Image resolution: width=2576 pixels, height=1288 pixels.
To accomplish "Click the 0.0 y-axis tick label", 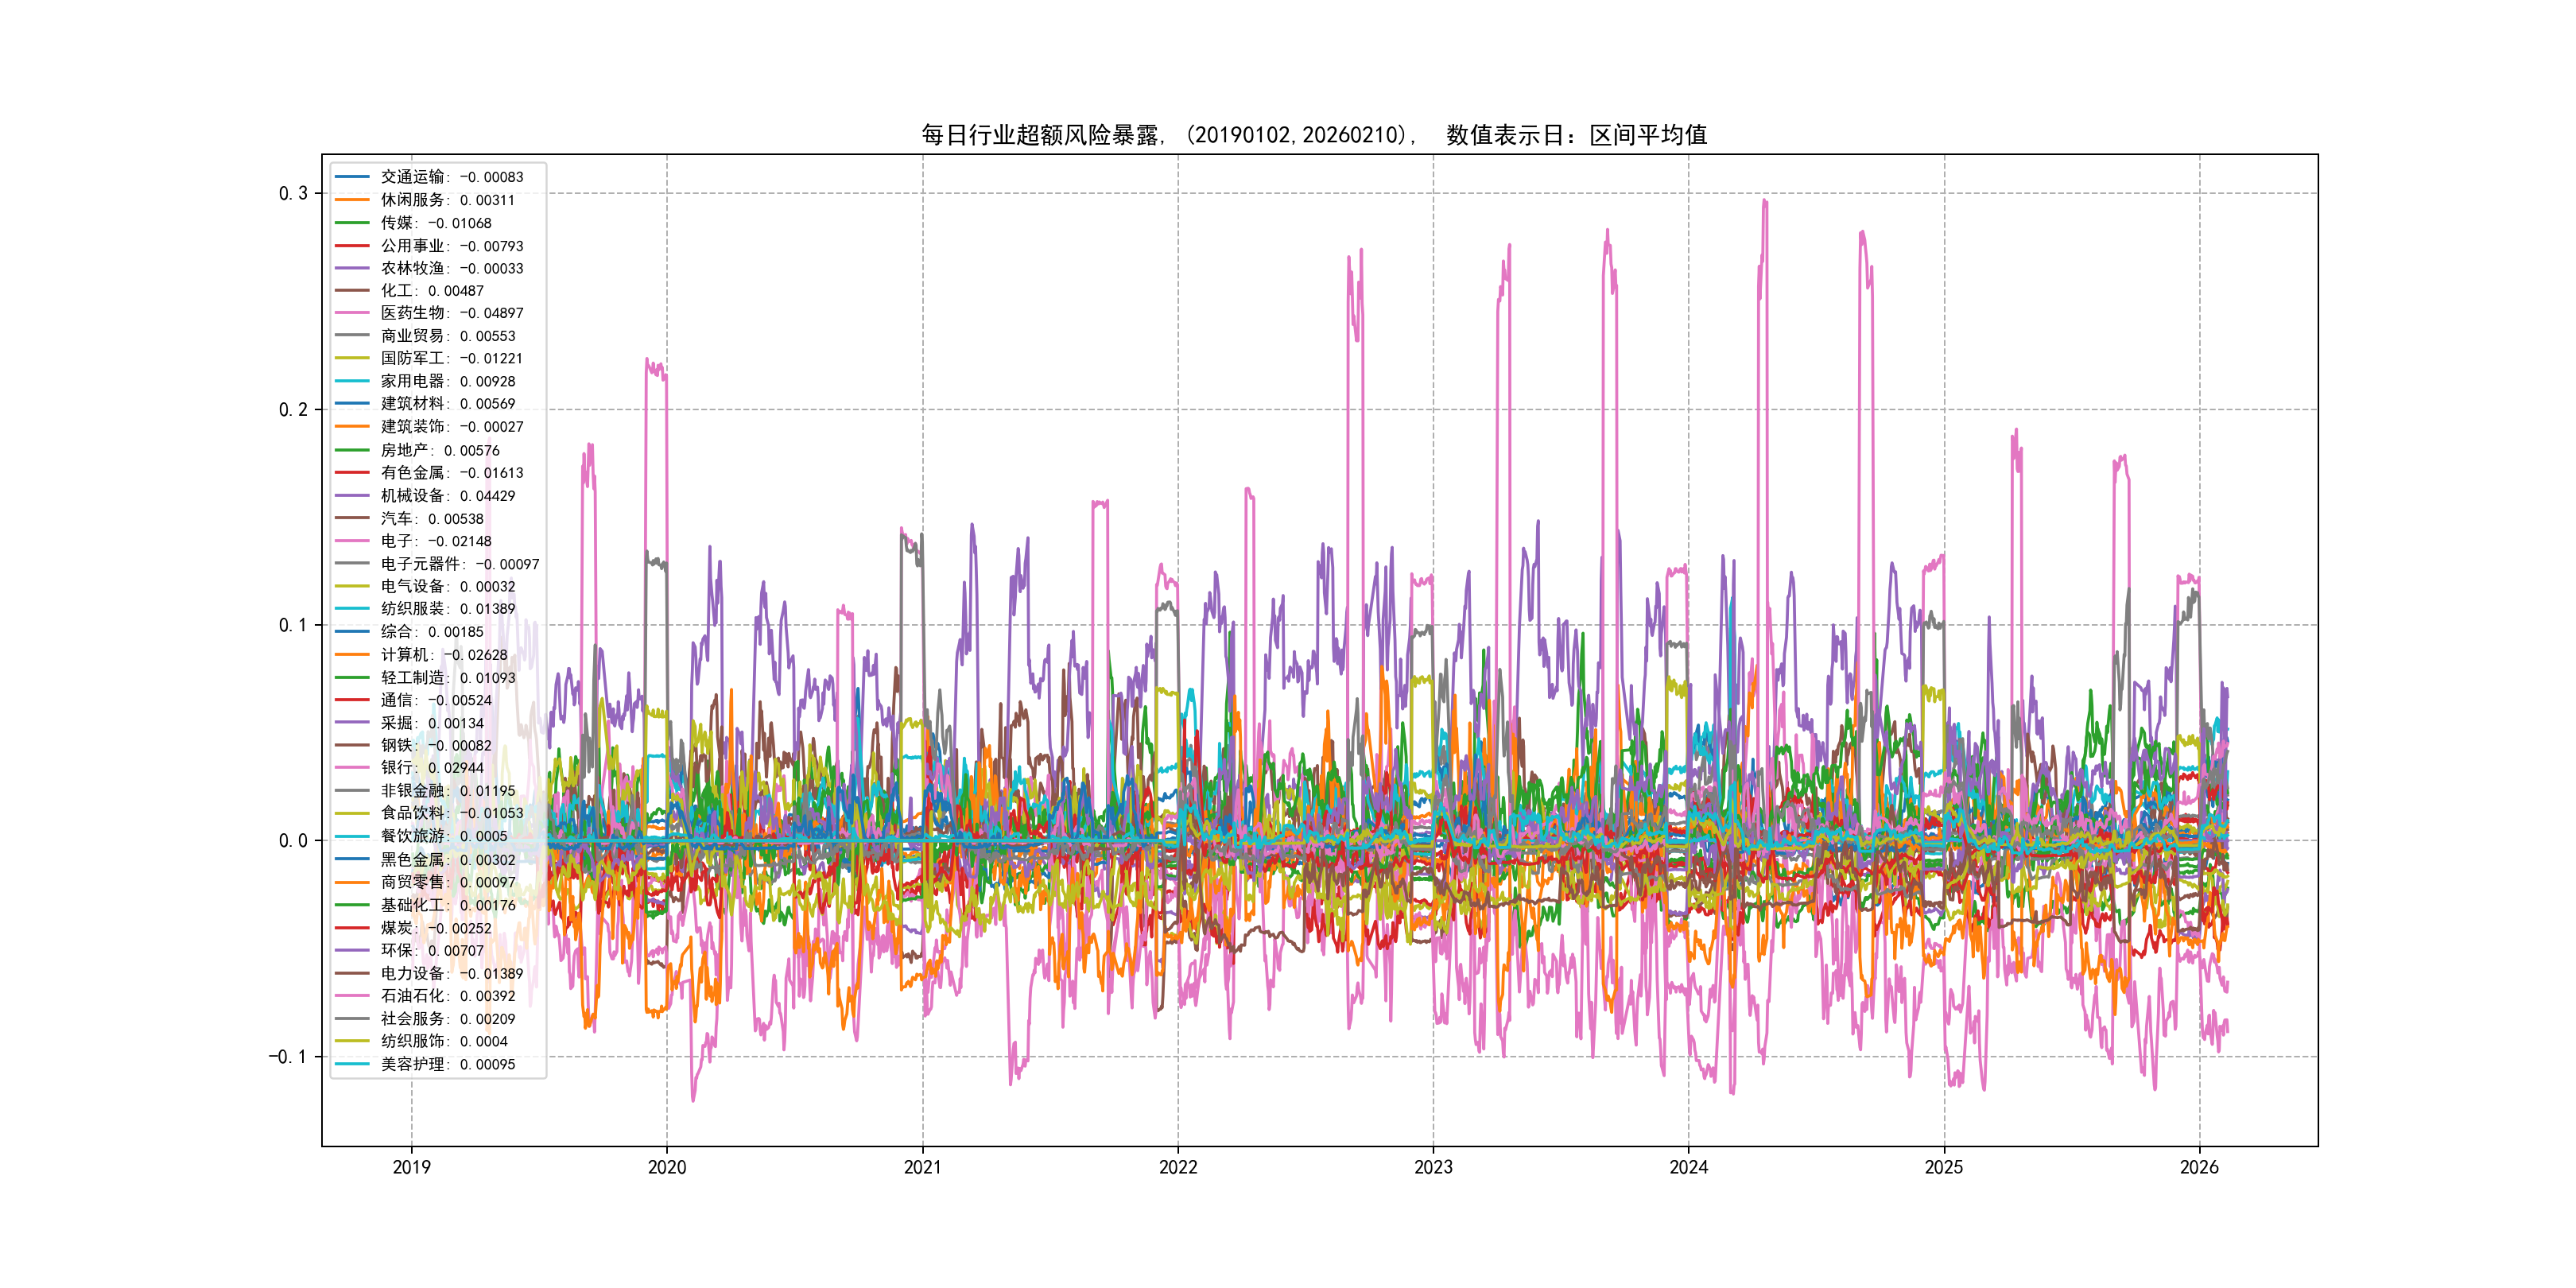I will click(x=293, y=841).
